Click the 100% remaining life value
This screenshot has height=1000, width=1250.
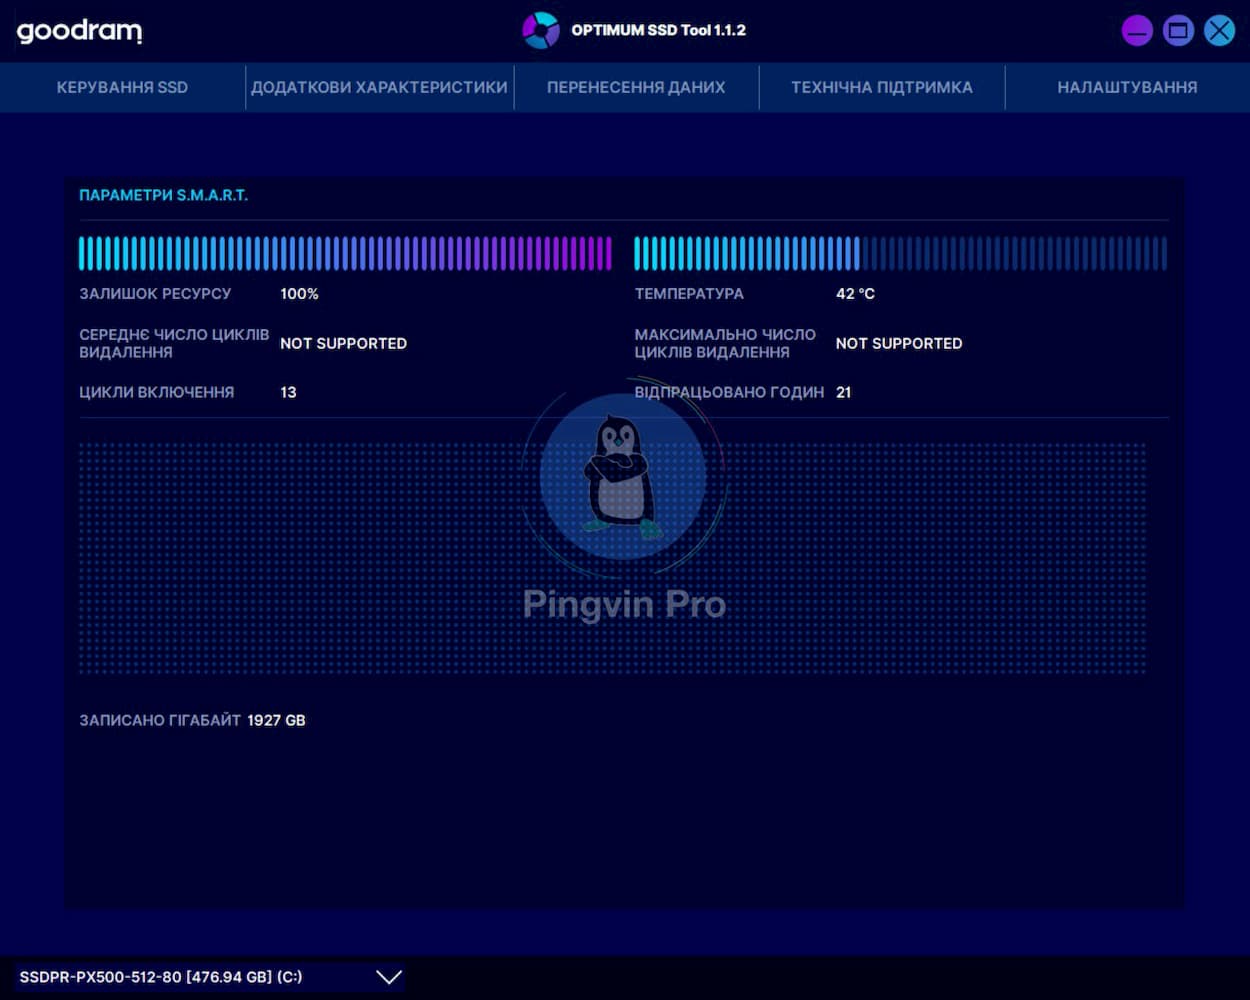pos(299,294)
